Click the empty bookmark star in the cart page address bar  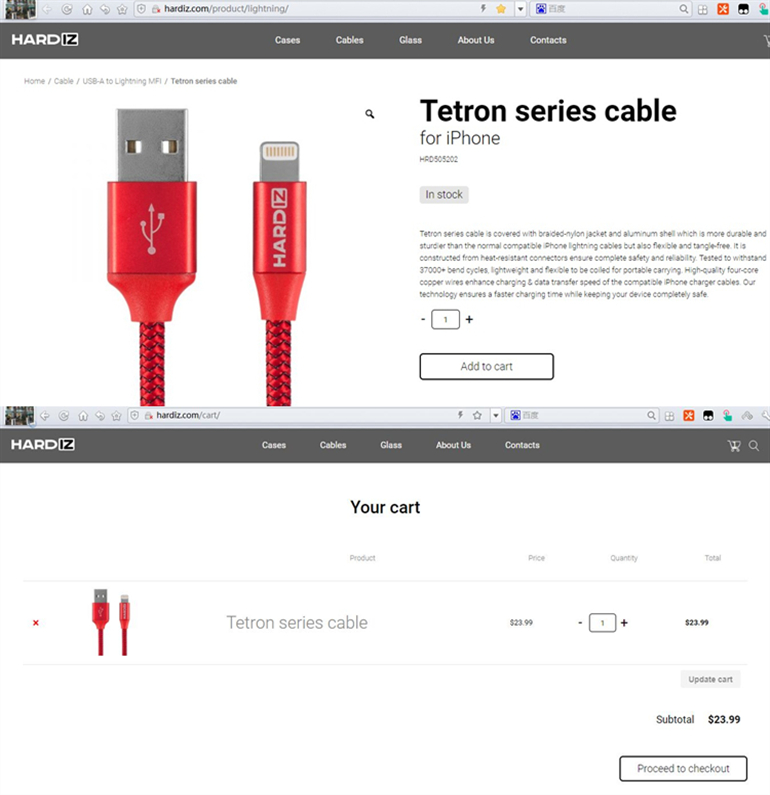477,415
